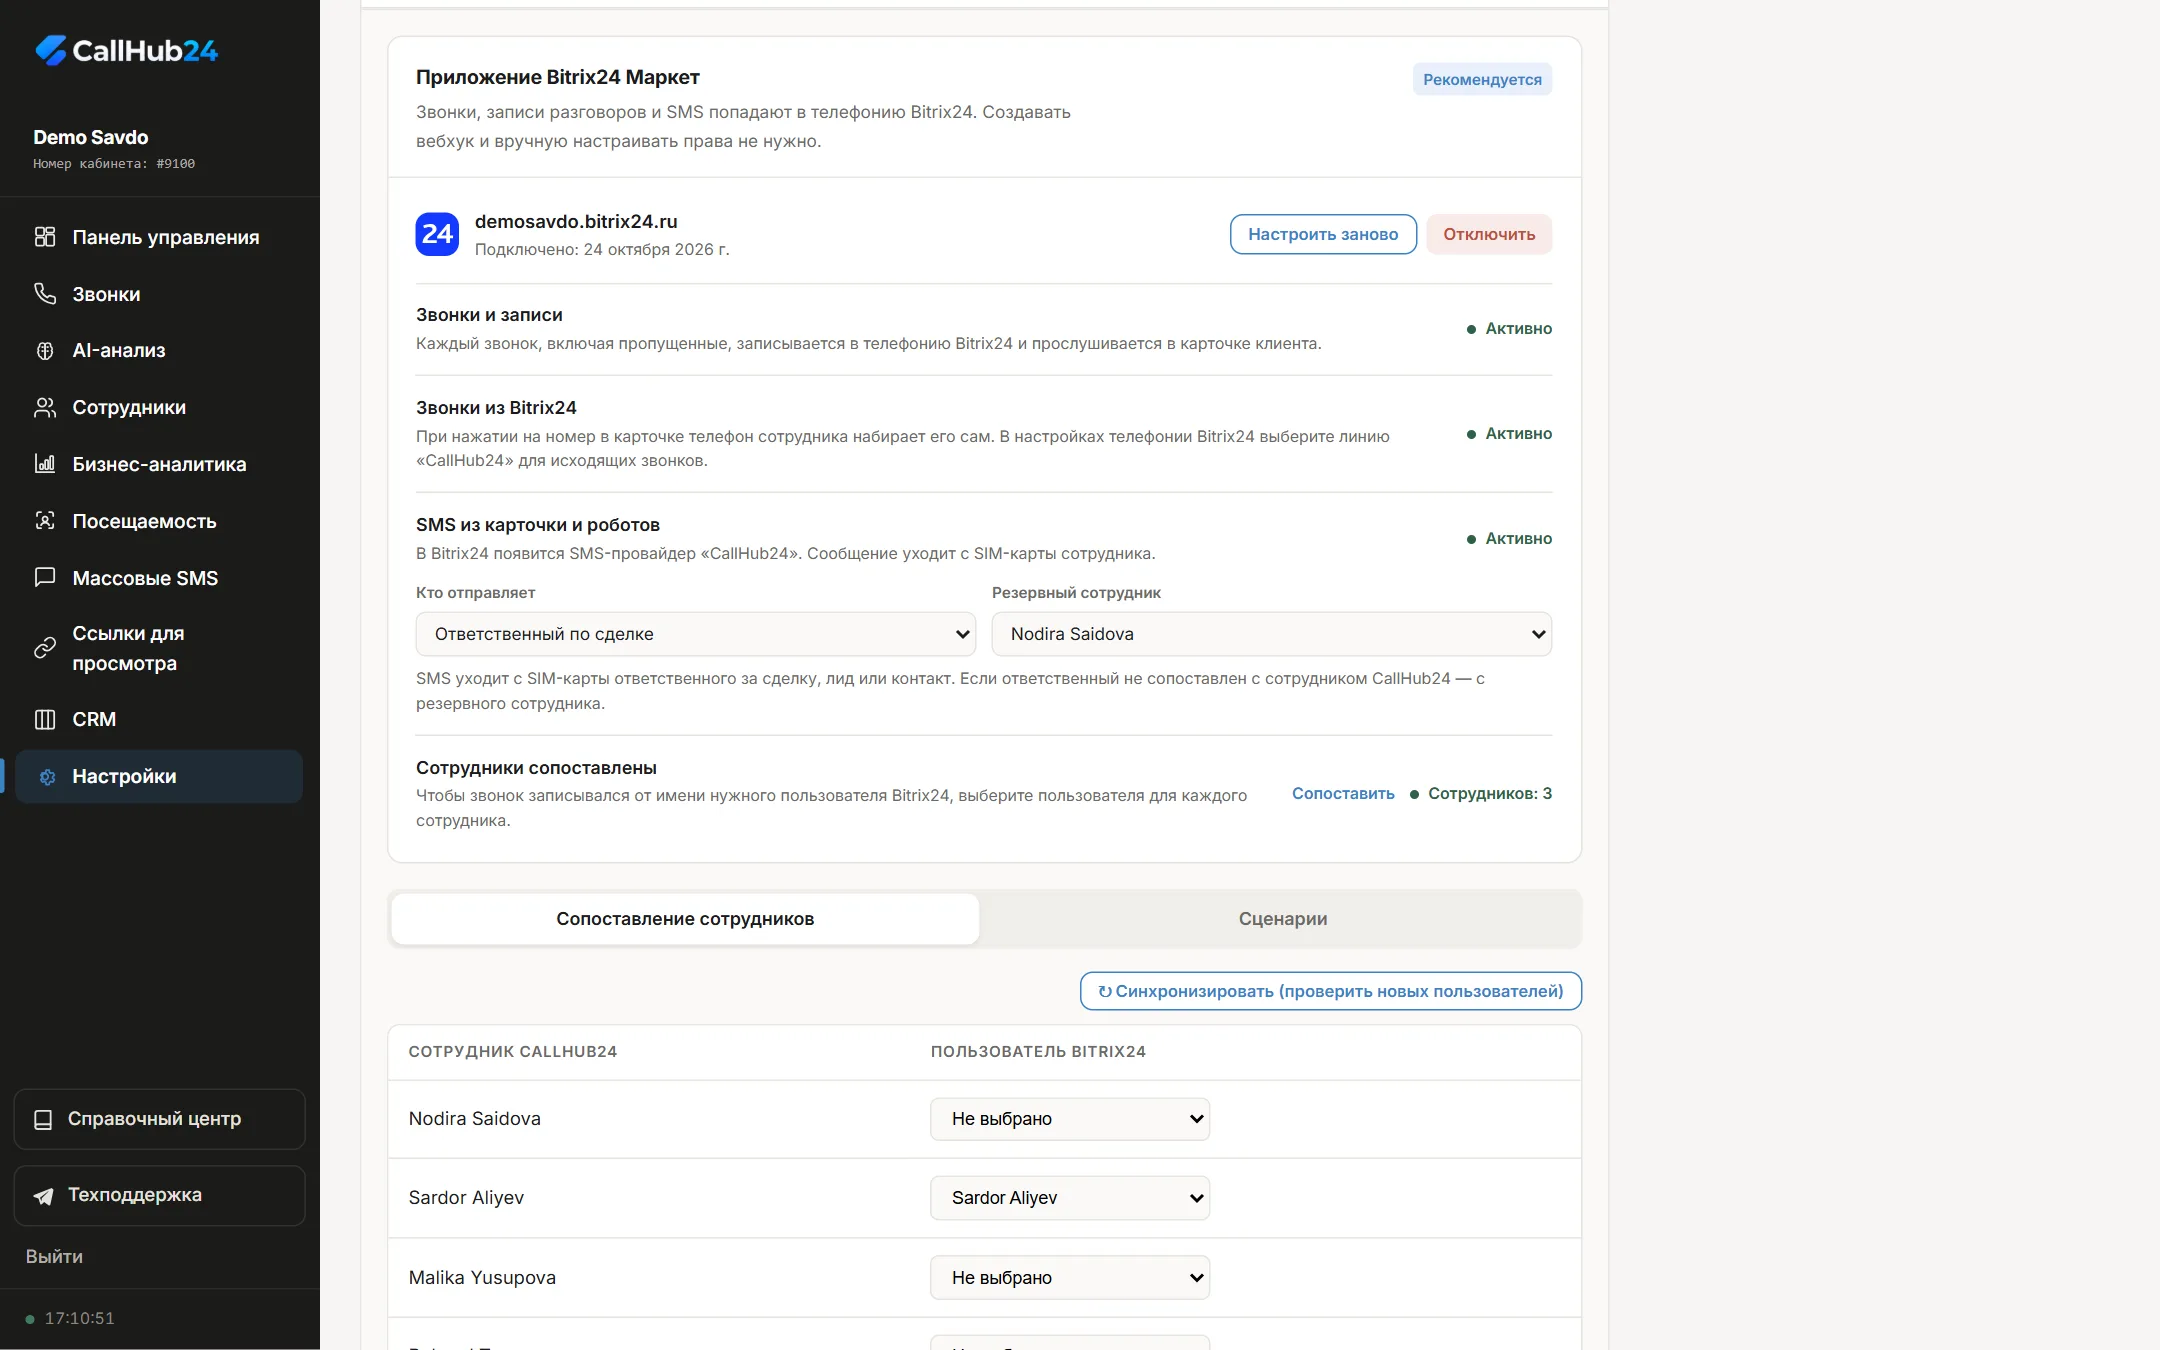Image resolution: width=2160 pixels, height=1350 pixels.
Task: Click the Сотрудники people icon
Action: tap(45, 407)
